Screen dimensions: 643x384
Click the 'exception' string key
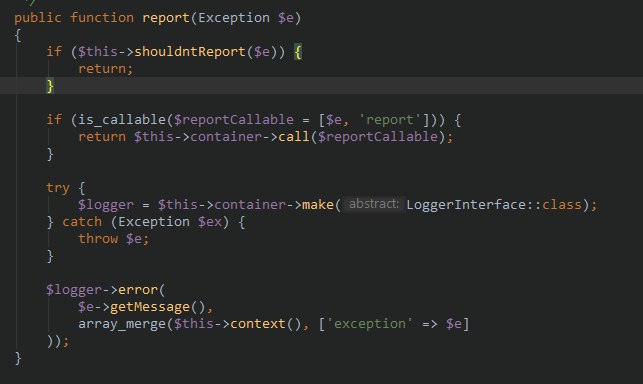click(369, 324)
